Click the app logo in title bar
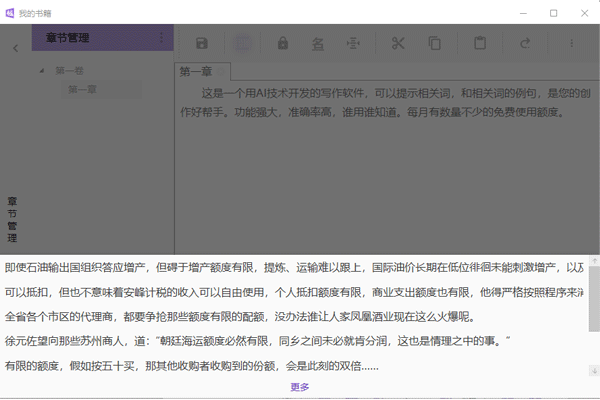600x400 pixels. click(10, 13)
